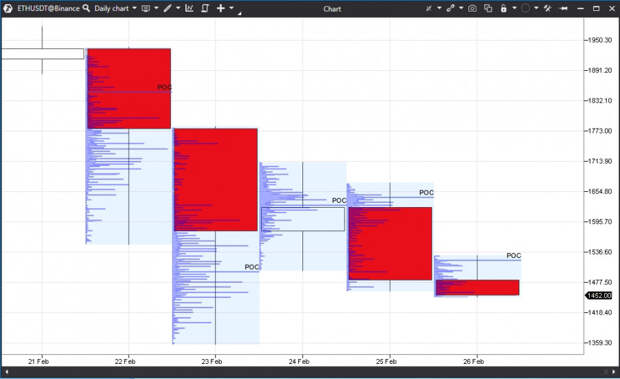Open chart settings via tools wrench icon

(548, 8)
